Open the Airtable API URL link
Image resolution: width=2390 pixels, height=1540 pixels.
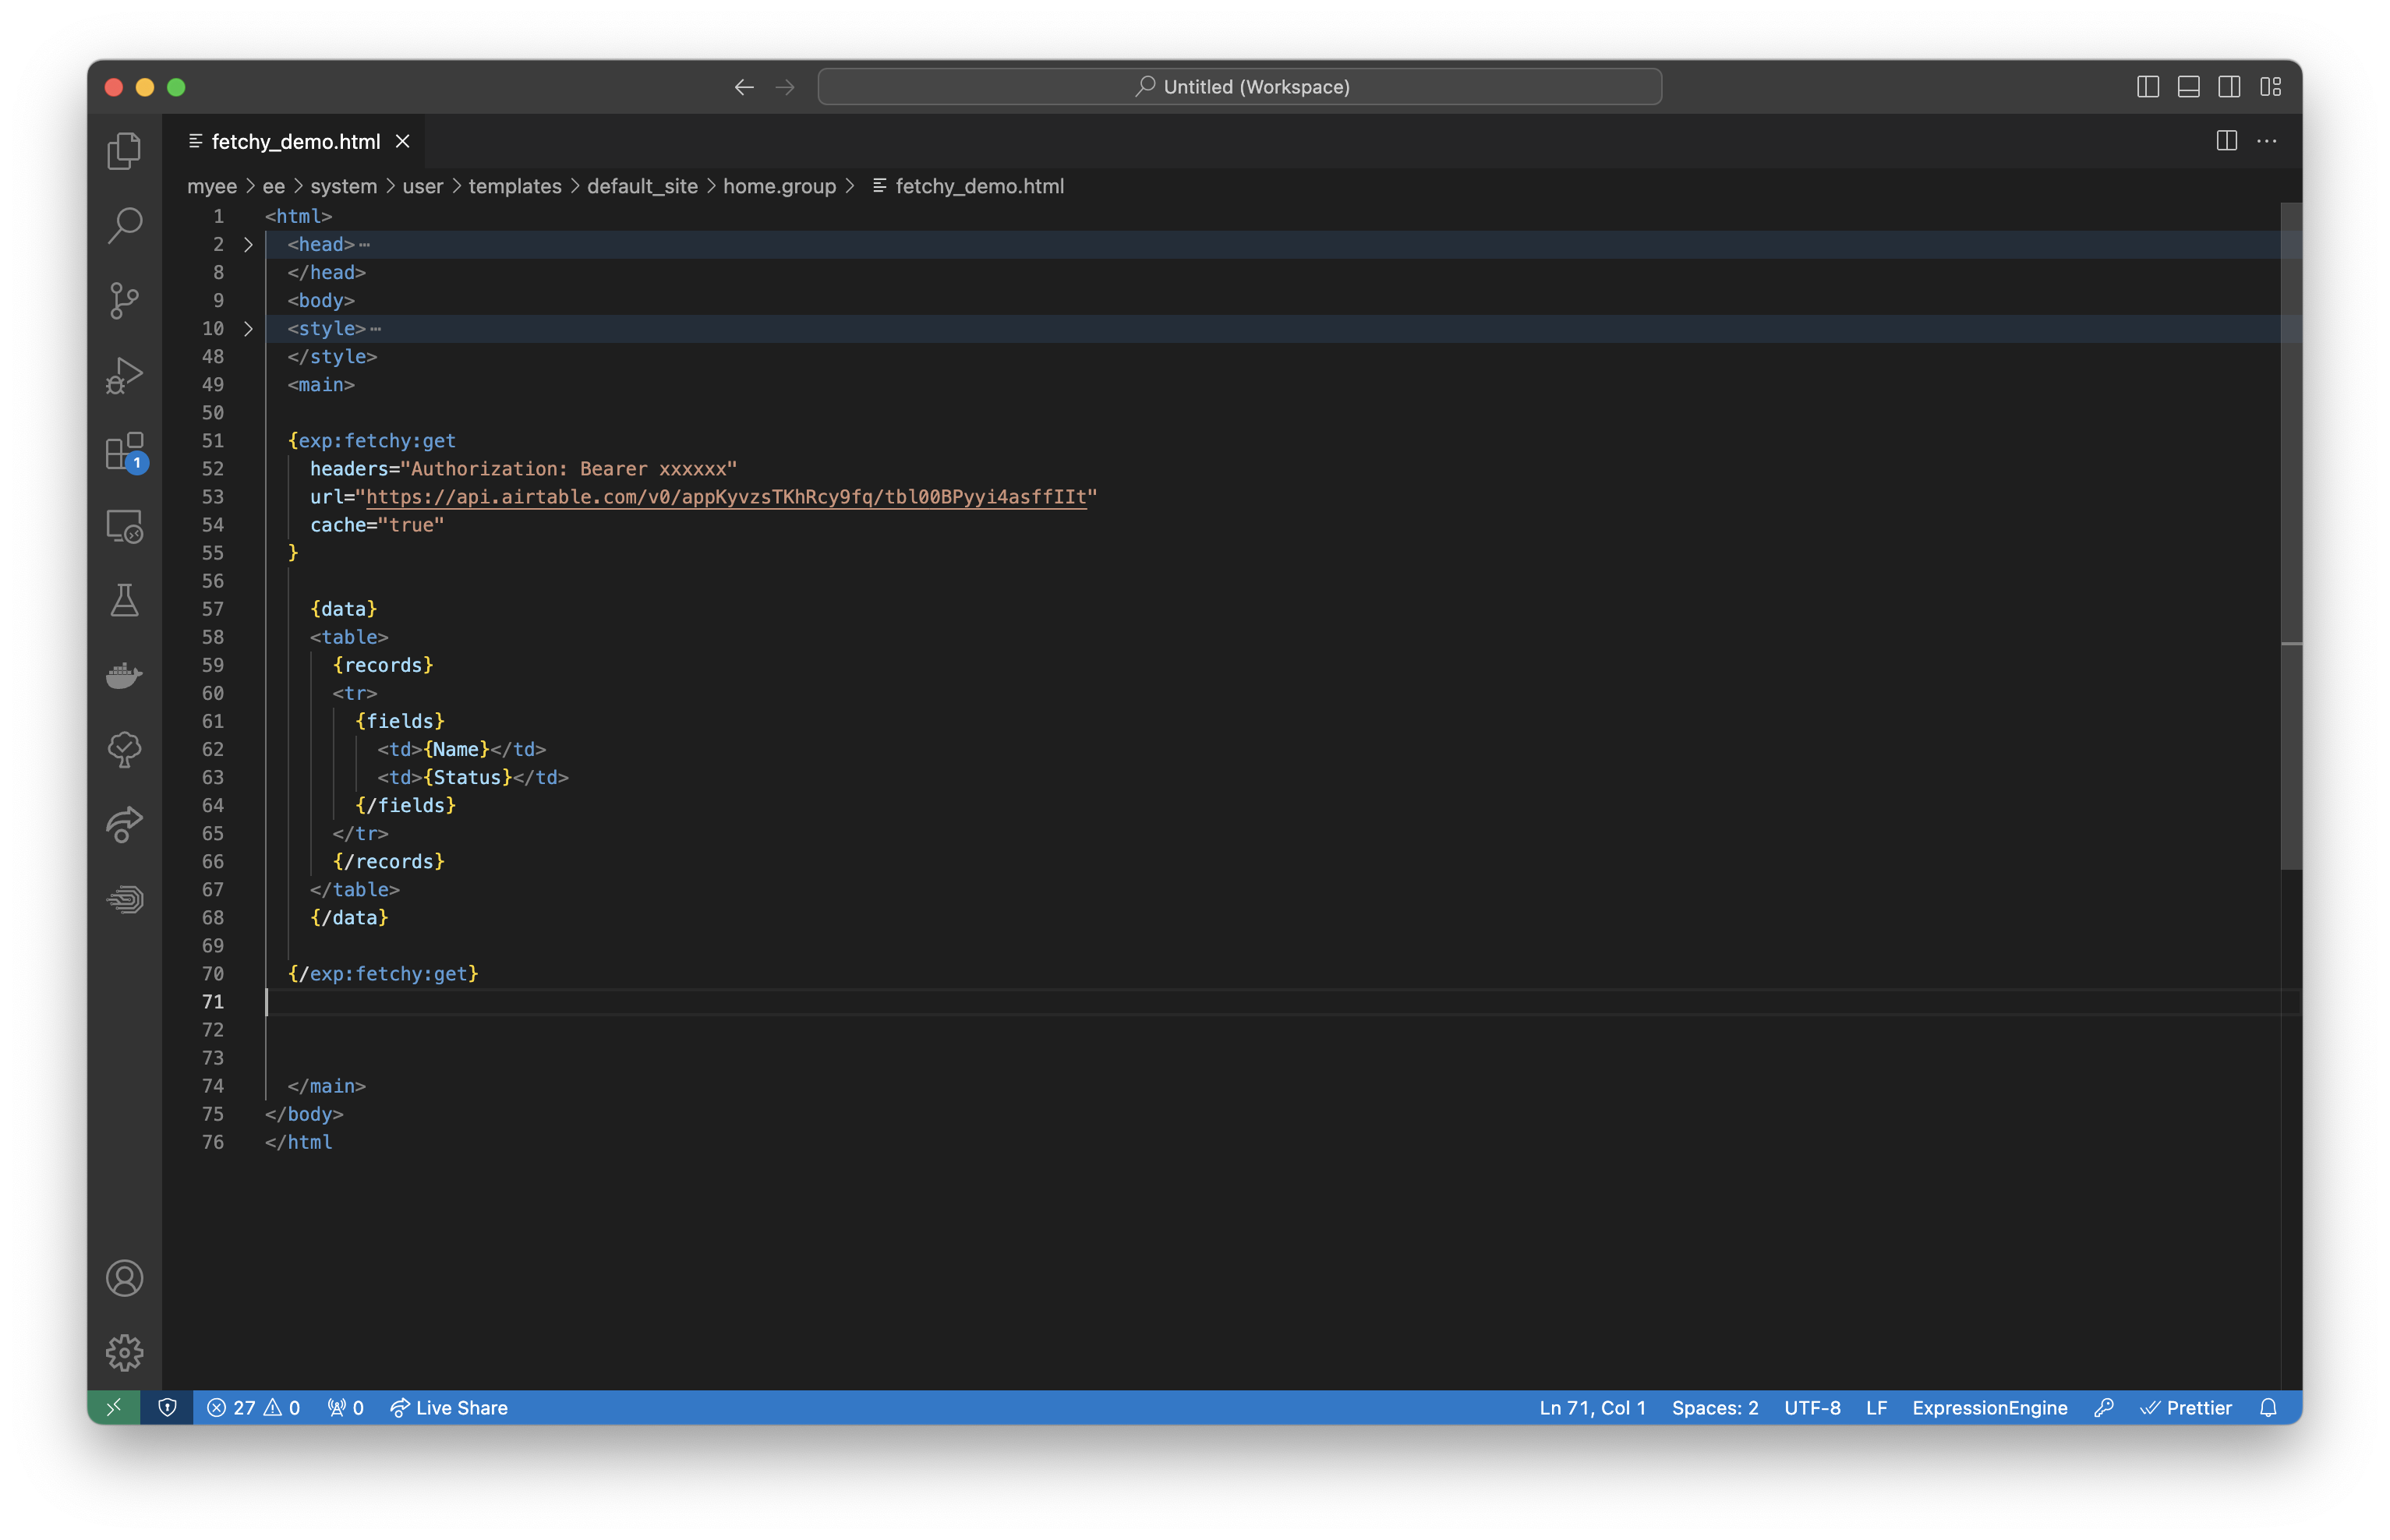pos(726,497)
